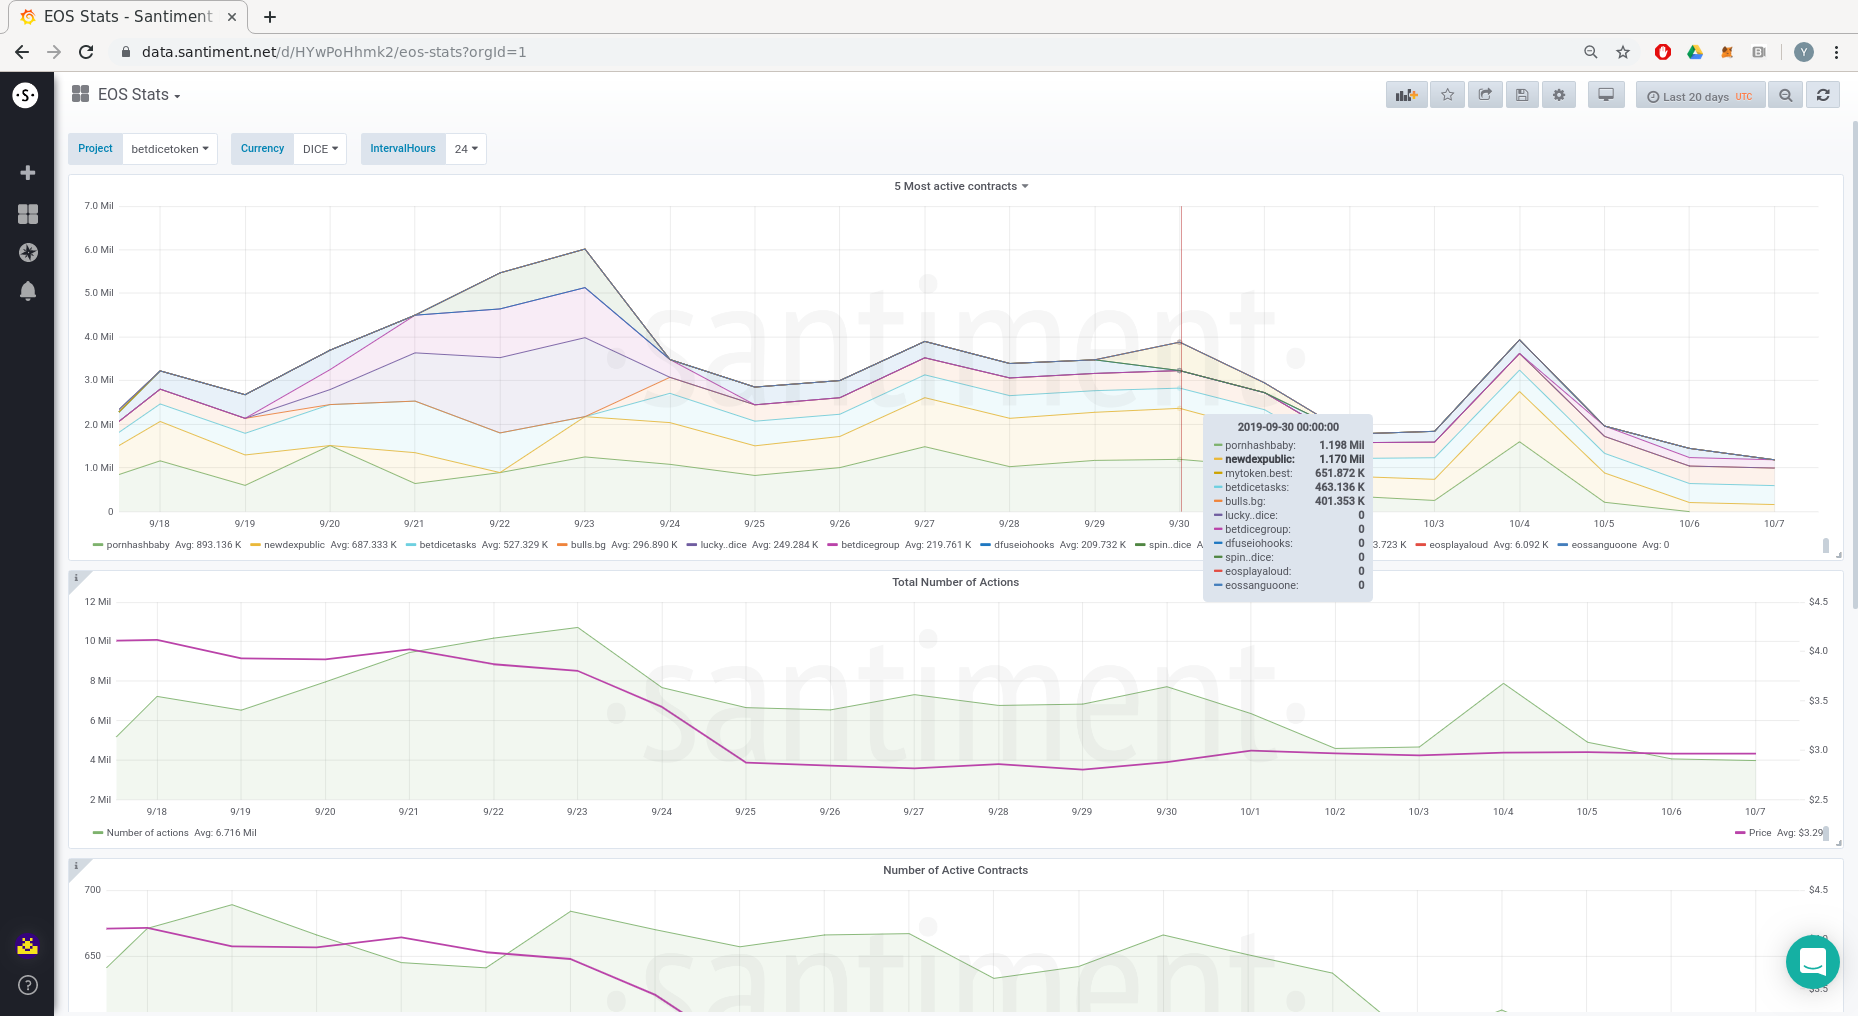Open the Grafana home logo
The width and height of the screenshot is (1858, 1016).
click(x=25, y=95)
